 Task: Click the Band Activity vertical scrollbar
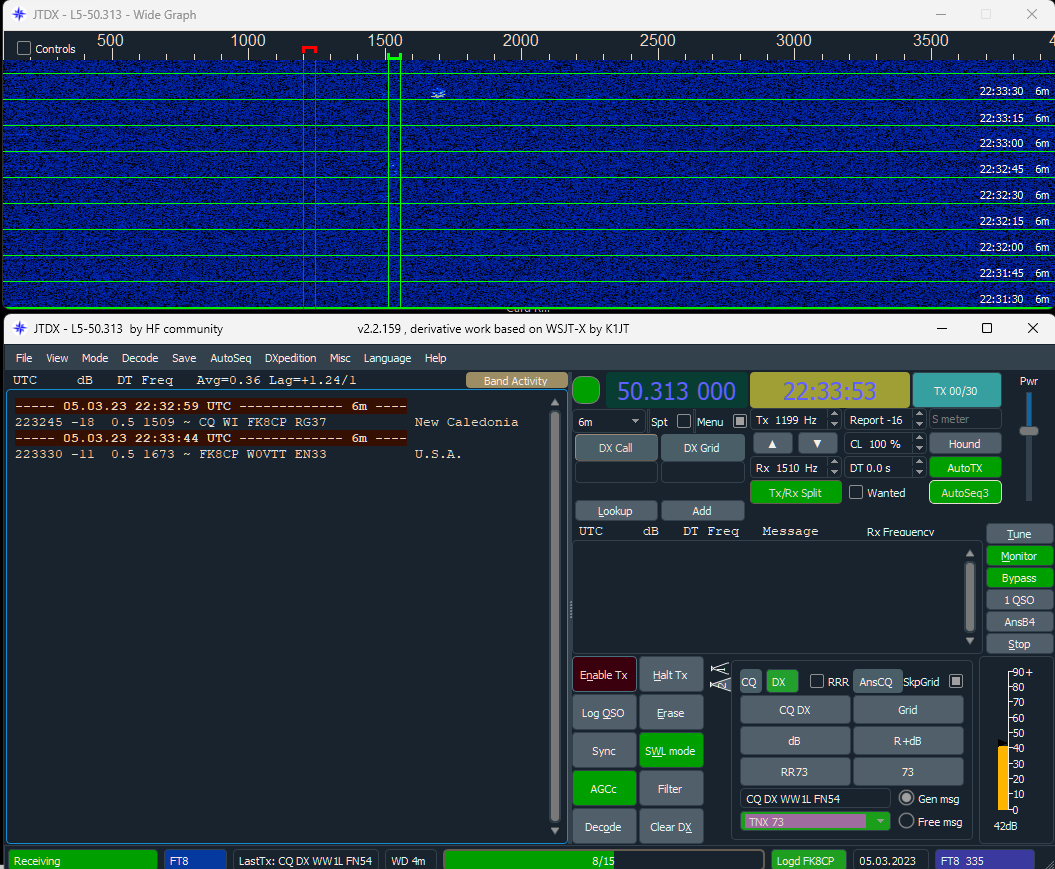click(x=554, y=616)
